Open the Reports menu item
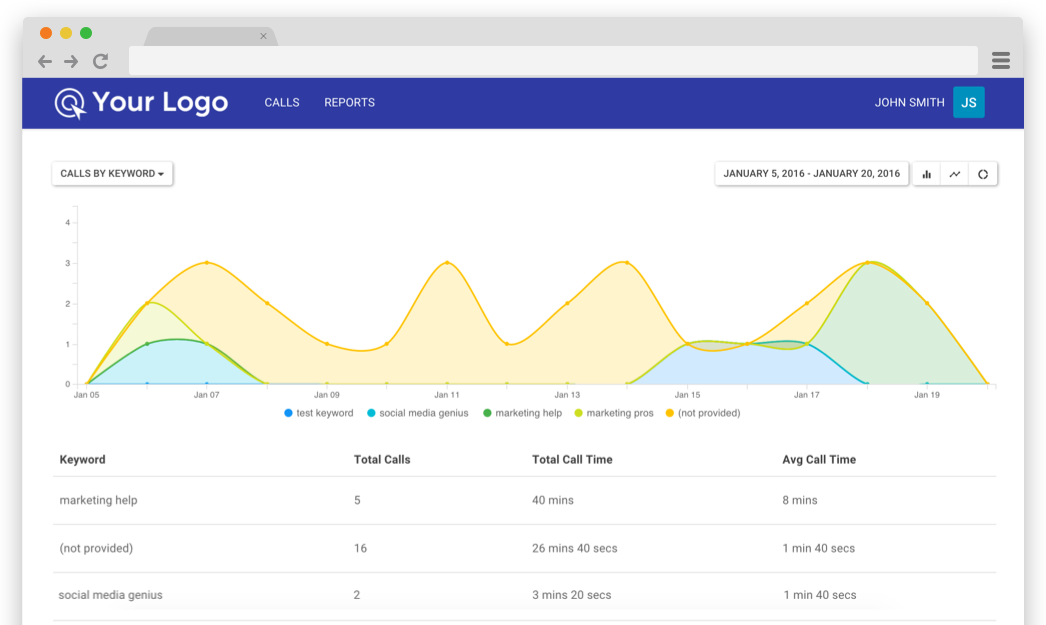1046x625 pixels. [350, 103]
